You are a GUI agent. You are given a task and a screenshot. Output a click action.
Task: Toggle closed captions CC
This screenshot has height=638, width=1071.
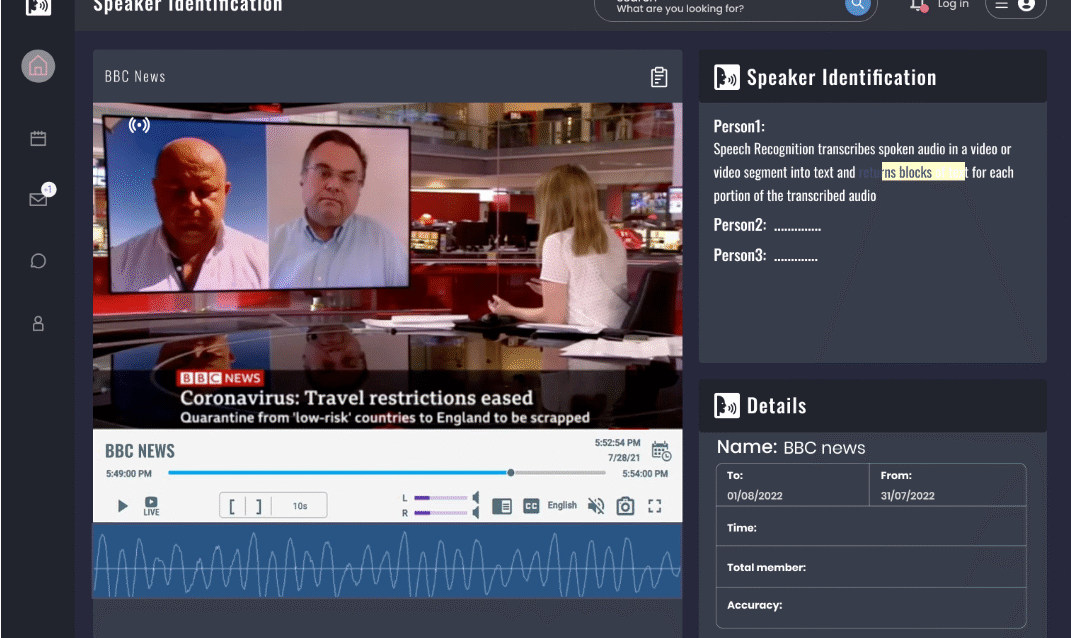tap(531, 506)
